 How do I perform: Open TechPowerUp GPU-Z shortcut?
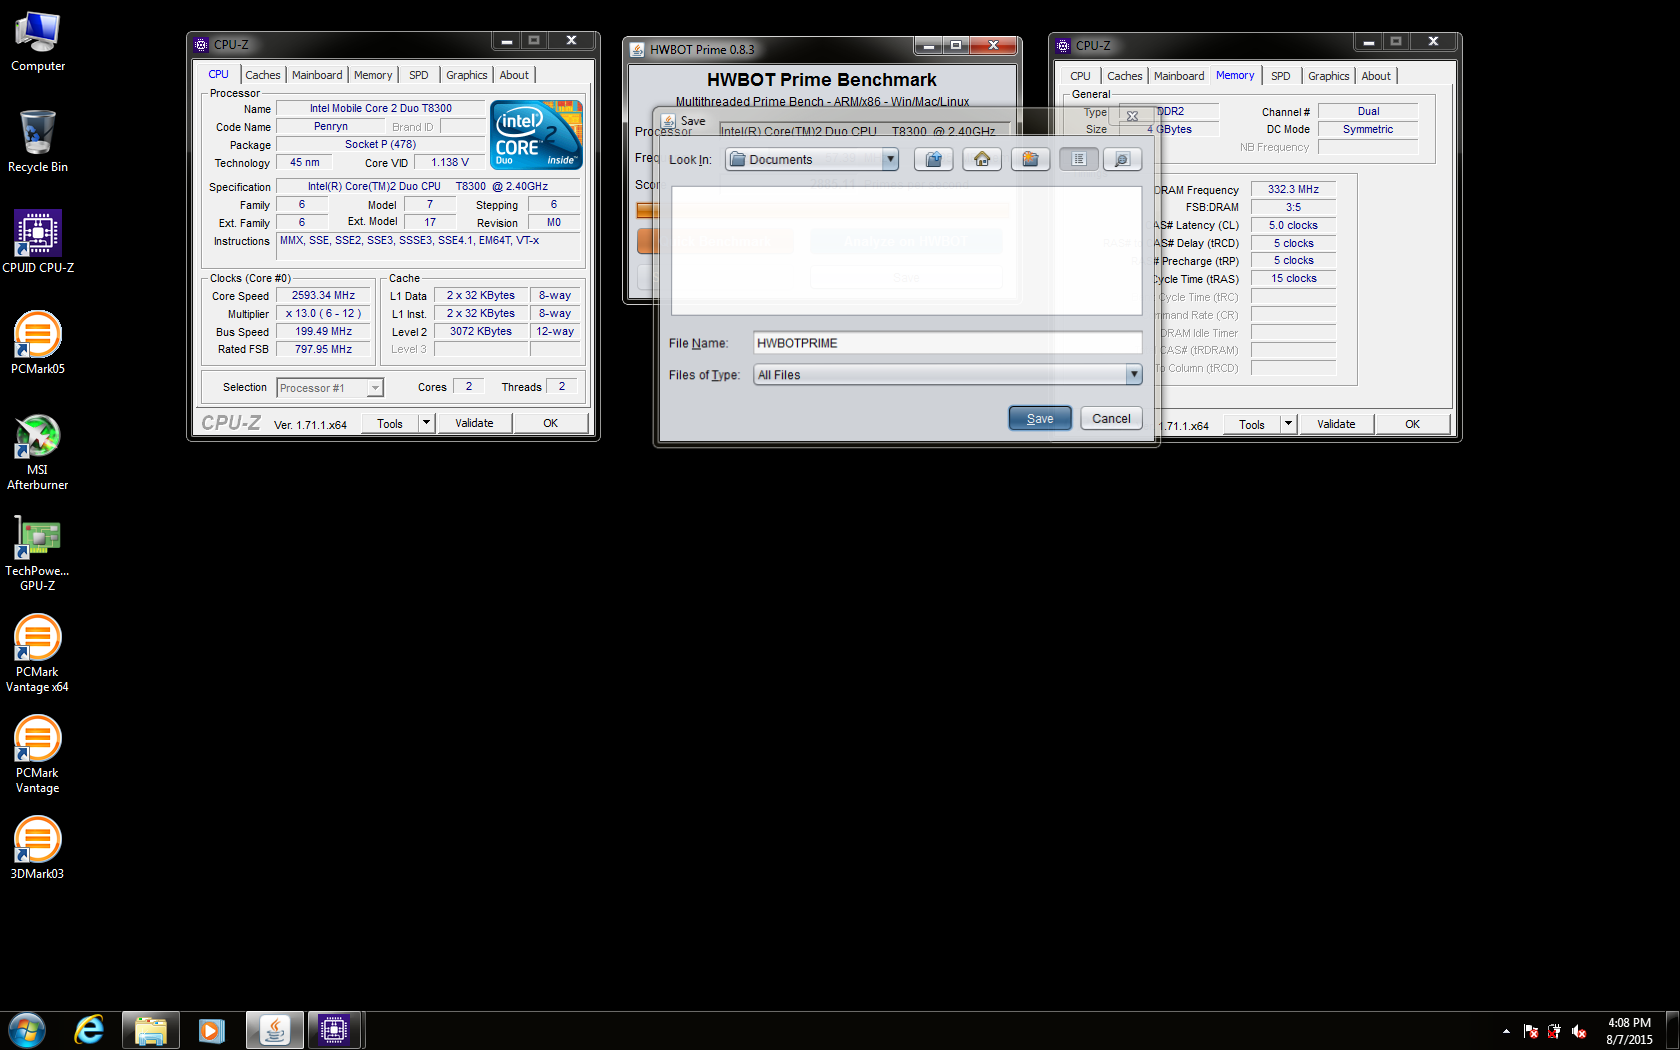click(38, 553)
